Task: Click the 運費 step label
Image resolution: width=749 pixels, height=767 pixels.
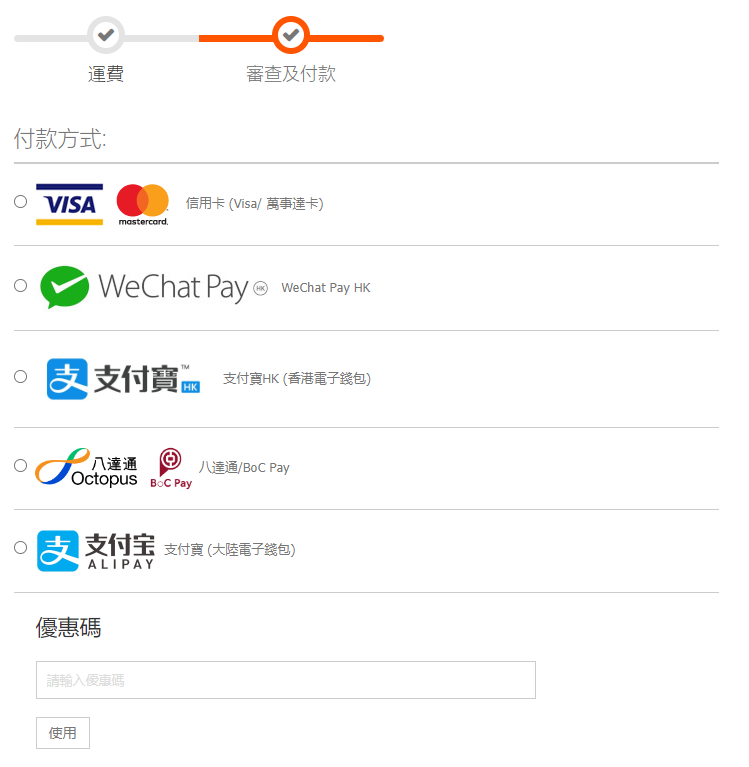Action: tap(106, 74)
